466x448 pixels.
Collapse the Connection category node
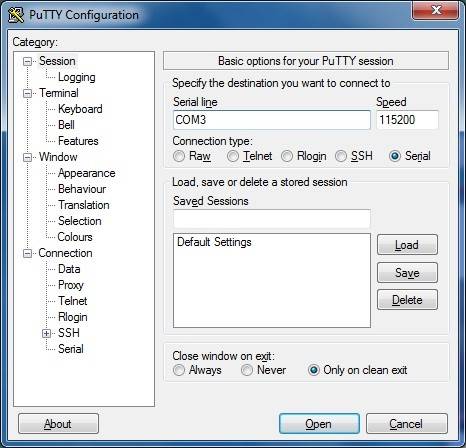(27, 254)
